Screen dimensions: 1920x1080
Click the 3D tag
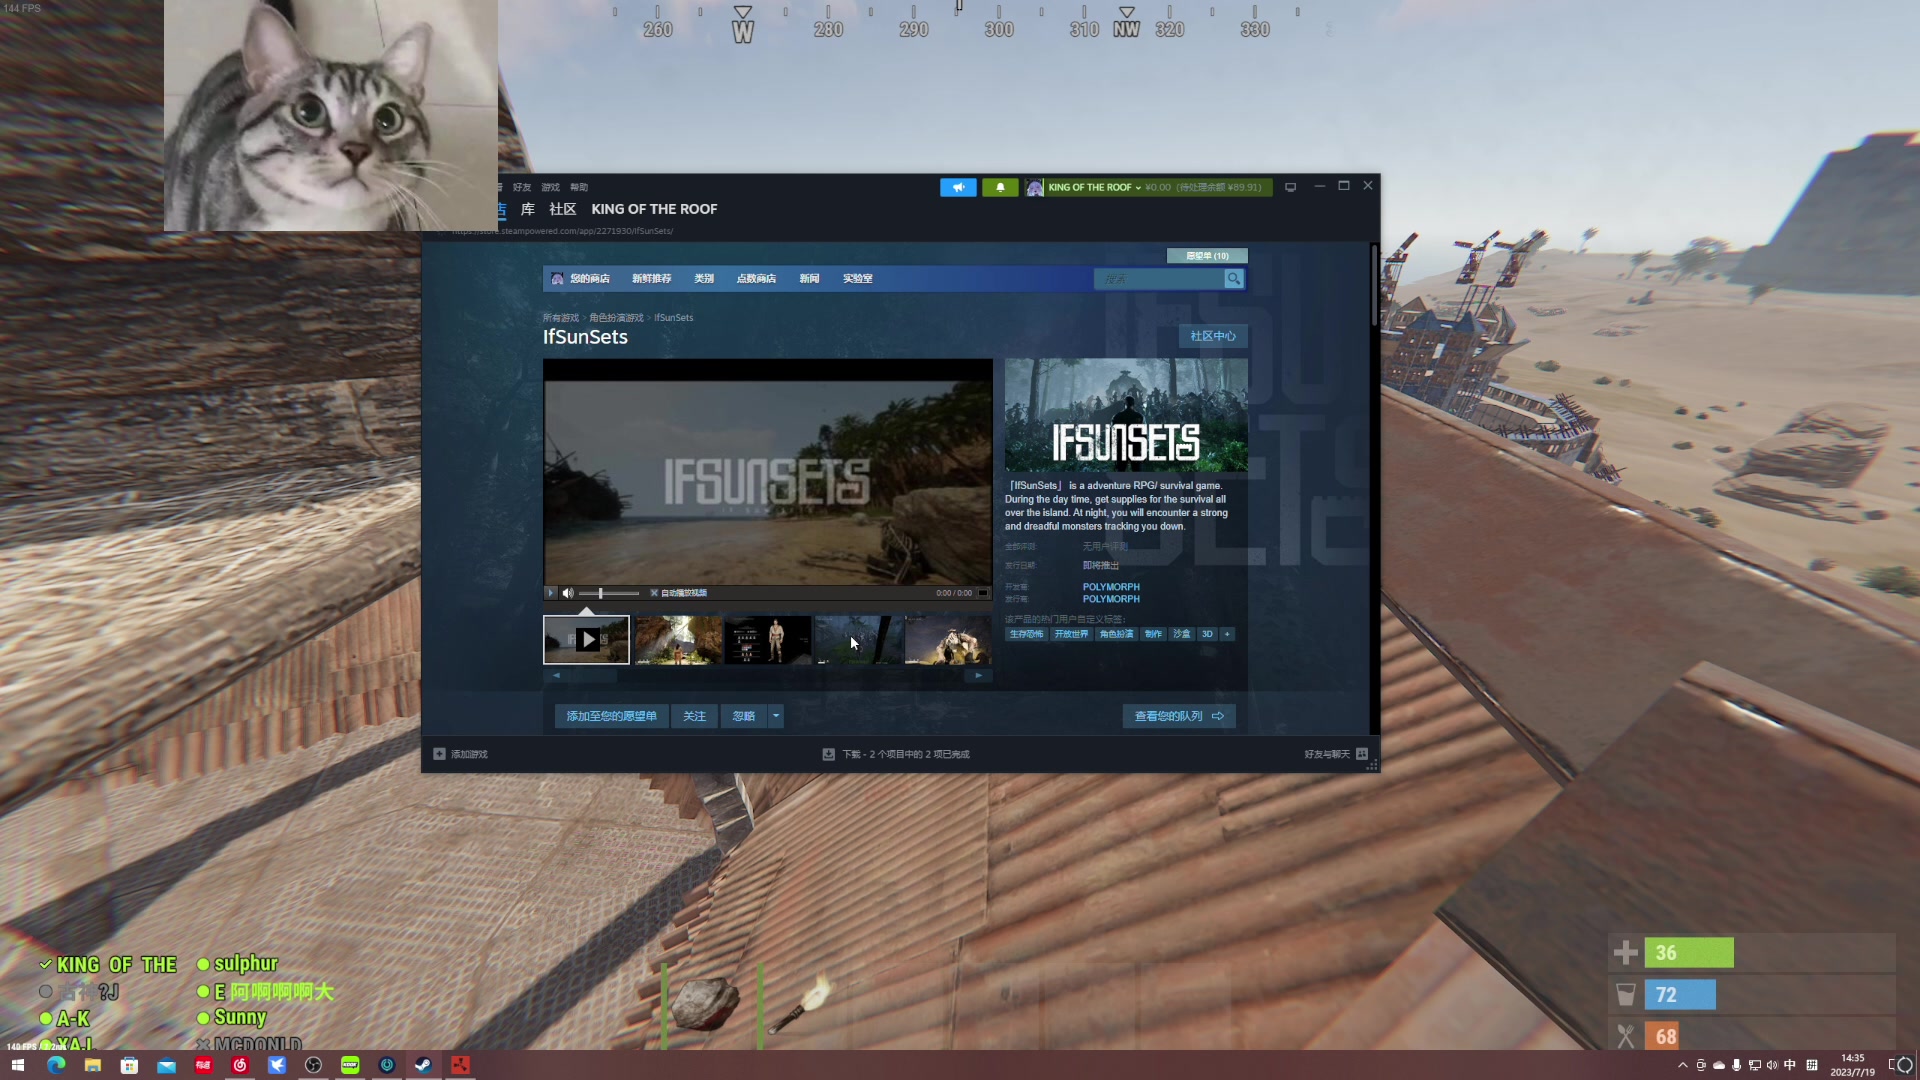[x=1207, y=634]
